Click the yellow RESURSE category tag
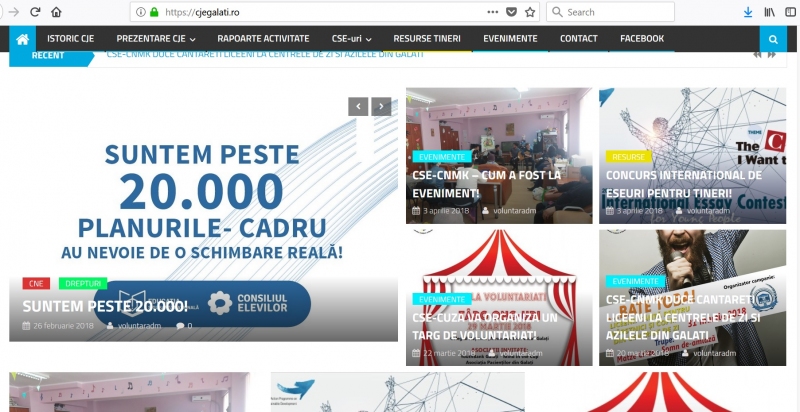 pos(629,157)
